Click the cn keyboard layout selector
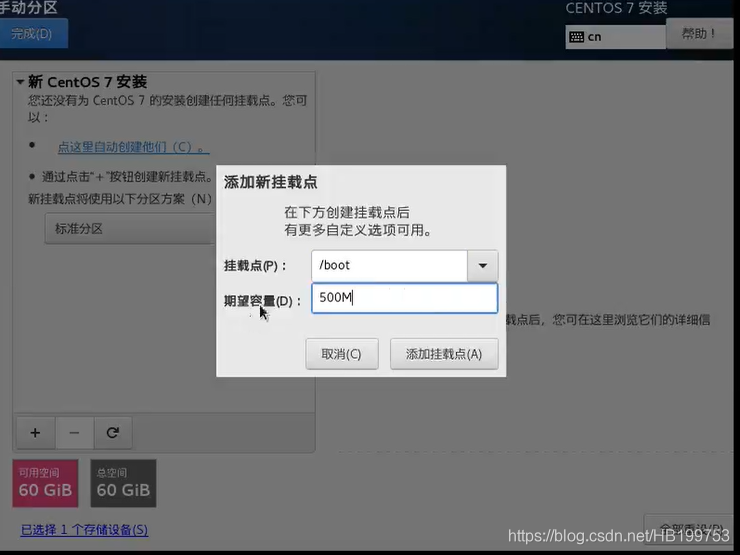This screenshot has width=740, height=555. point(615,37)
